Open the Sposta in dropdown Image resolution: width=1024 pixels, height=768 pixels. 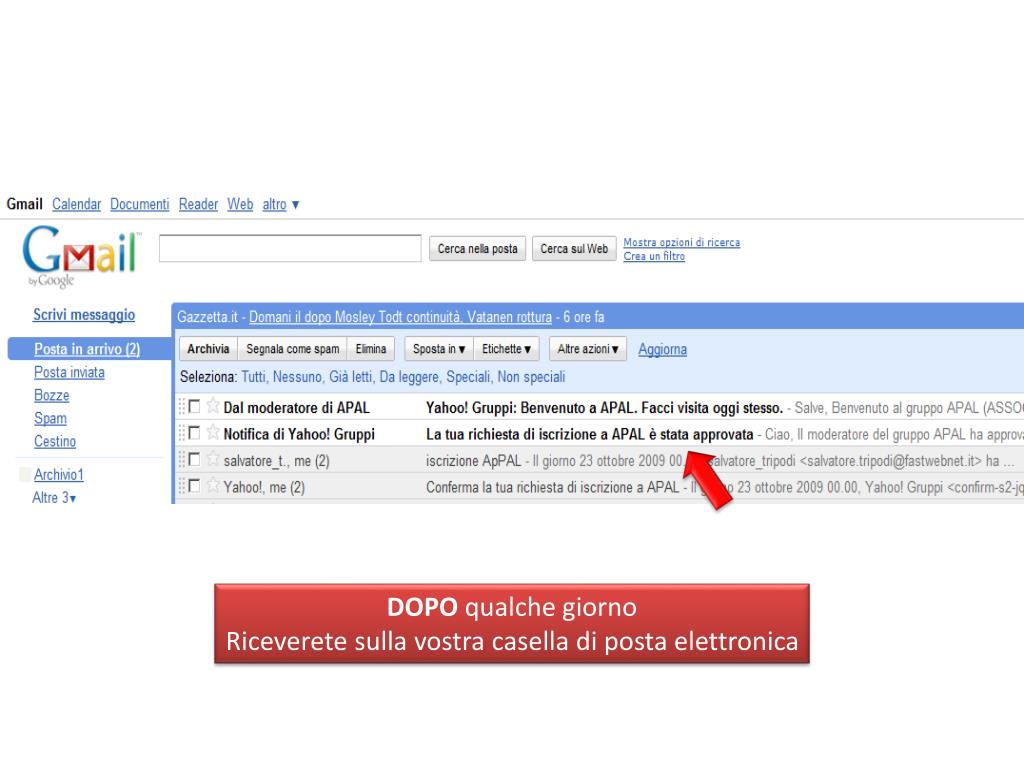[x=439, y=349]
